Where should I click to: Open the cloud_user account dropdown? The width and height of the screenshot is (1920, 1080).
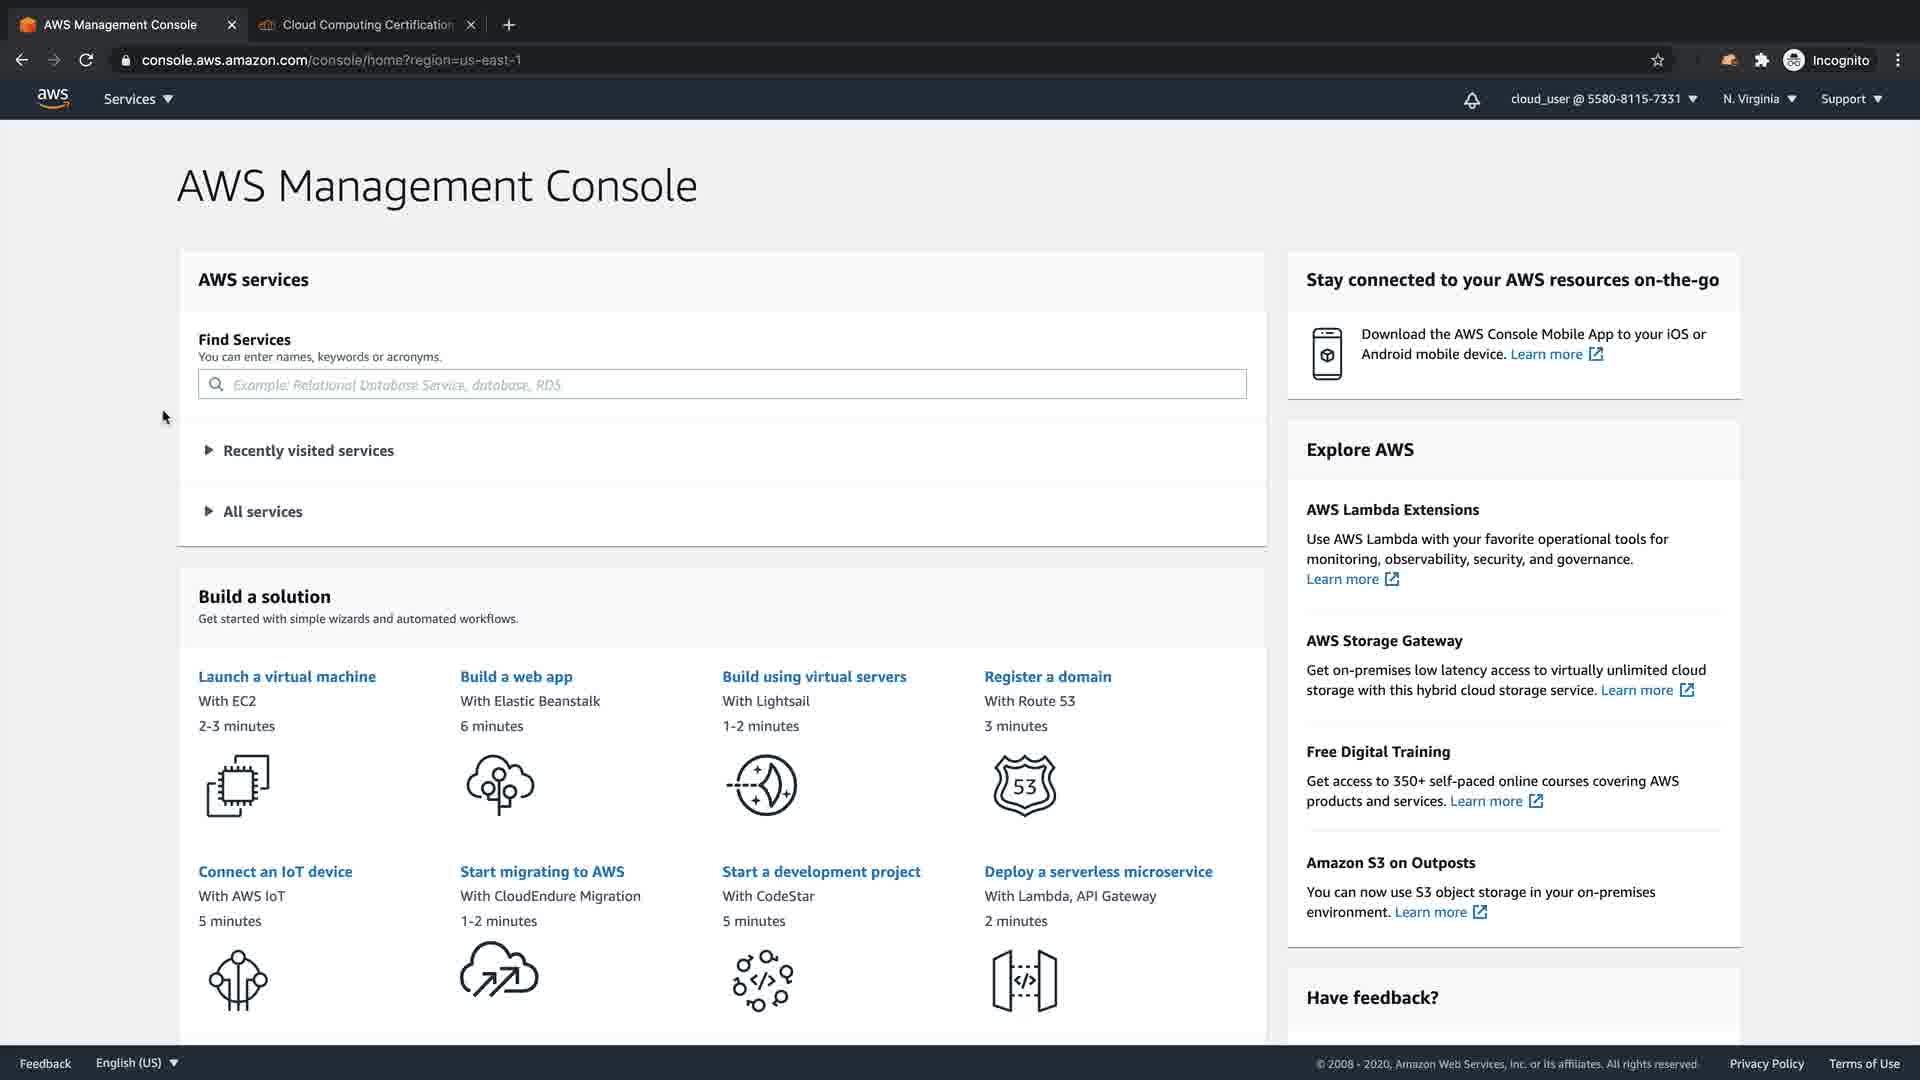[x=1603, y=99]
